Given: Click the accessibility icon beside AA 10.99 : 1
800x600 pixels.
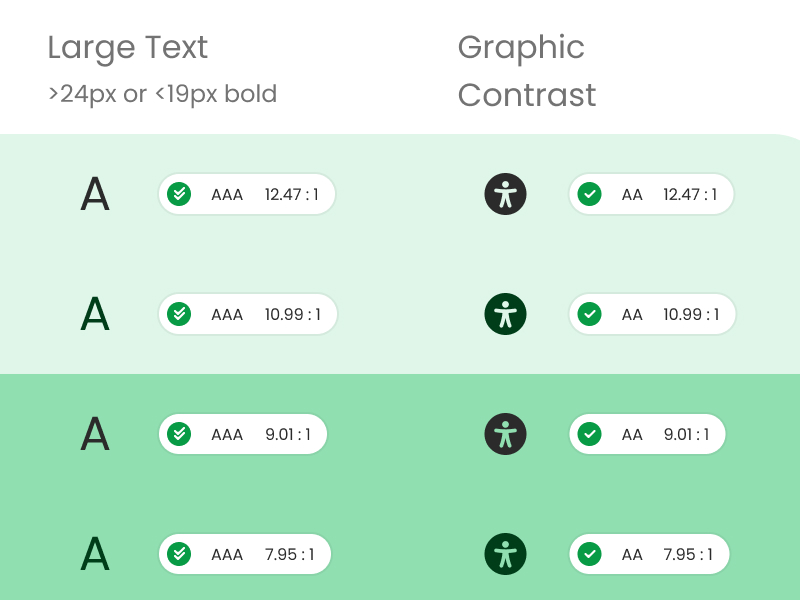Looking at the screenshot, I should pyautogui.click(x=505, y=314).
